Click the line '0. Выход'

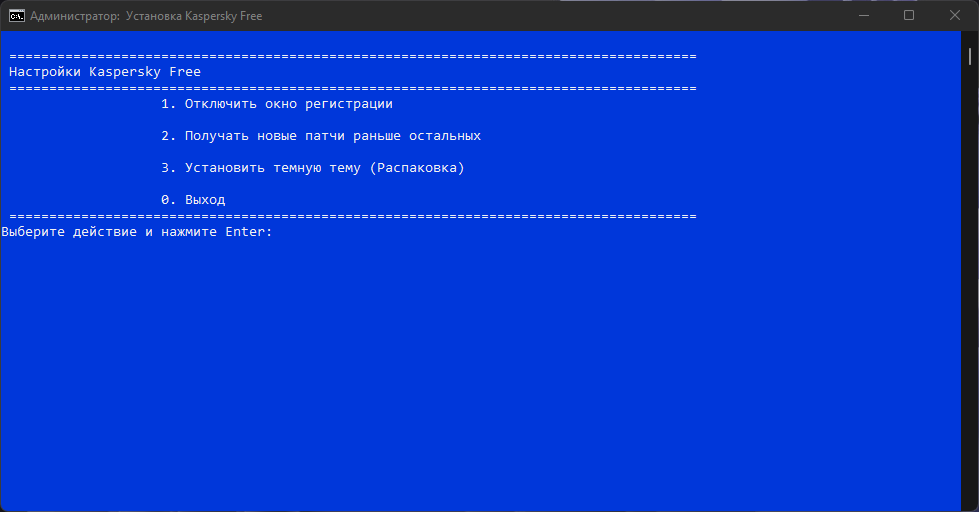193,200
